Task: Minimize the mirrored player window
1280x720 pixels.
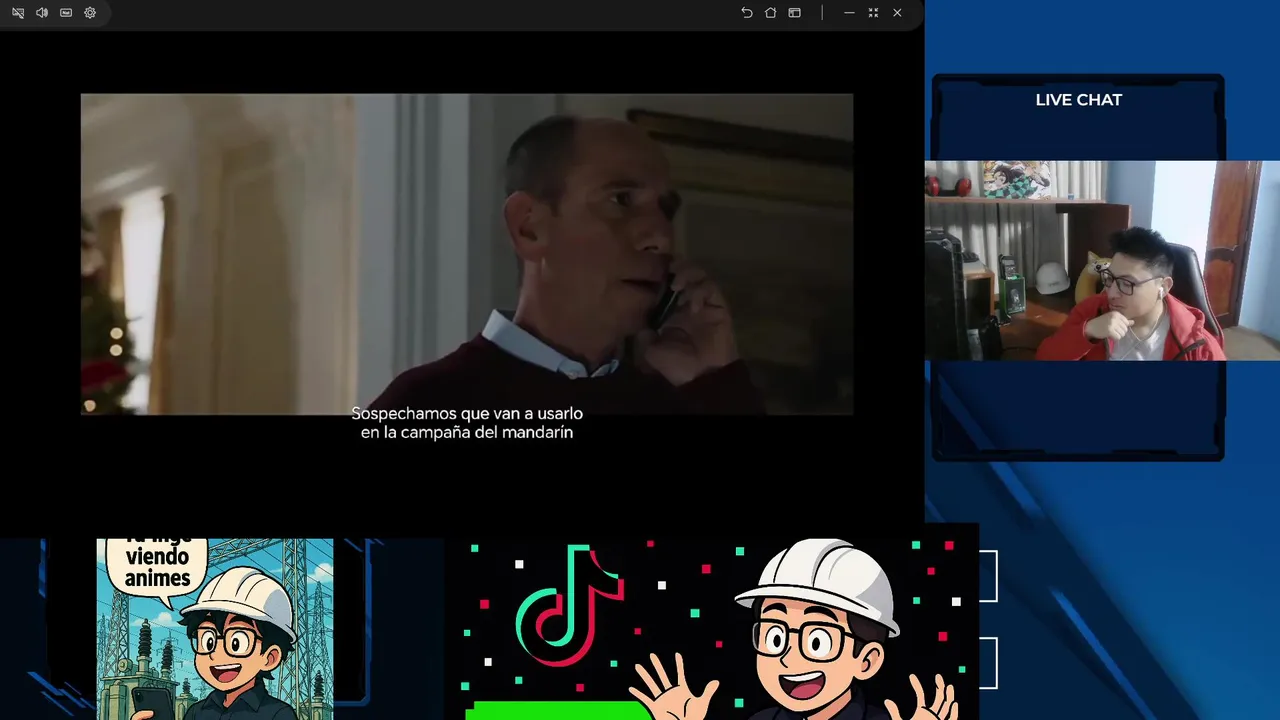Action: pos(849,13)
